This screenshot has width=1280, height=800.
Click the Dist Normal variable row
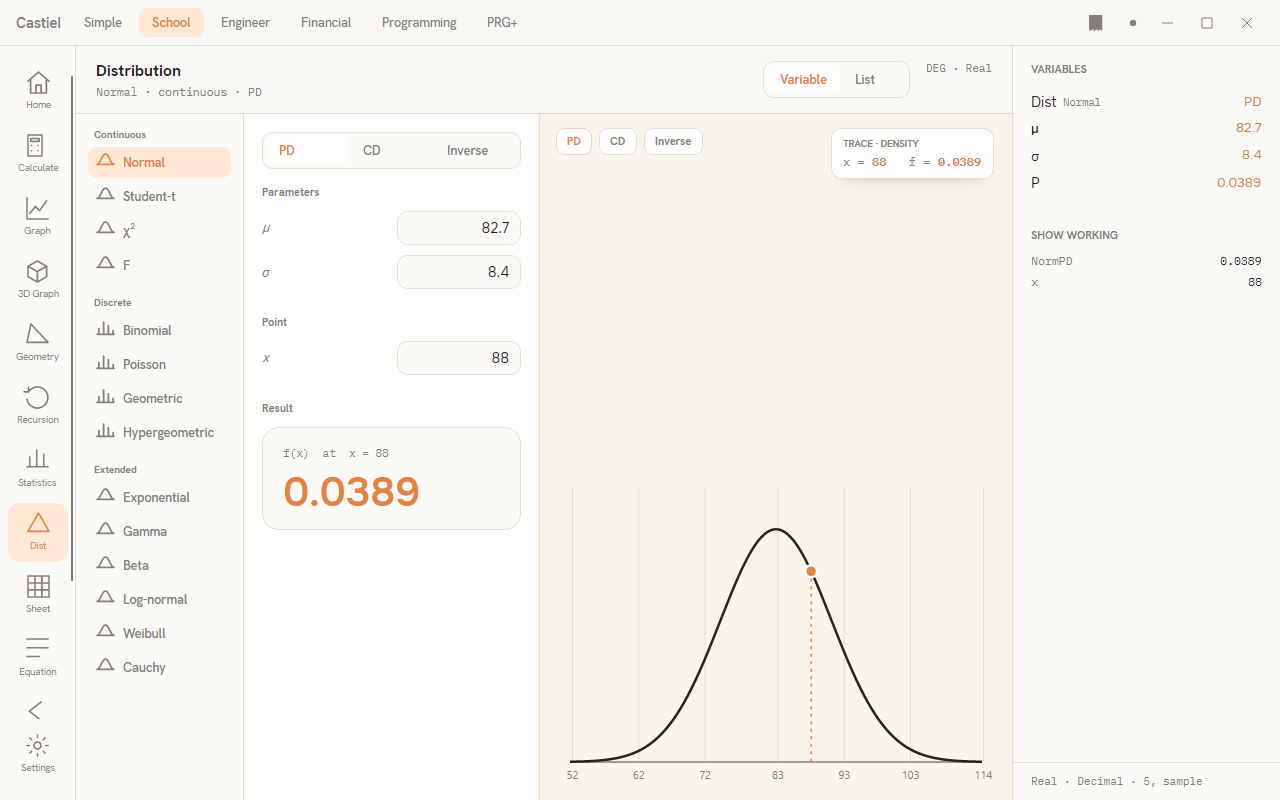[1146, 102]
